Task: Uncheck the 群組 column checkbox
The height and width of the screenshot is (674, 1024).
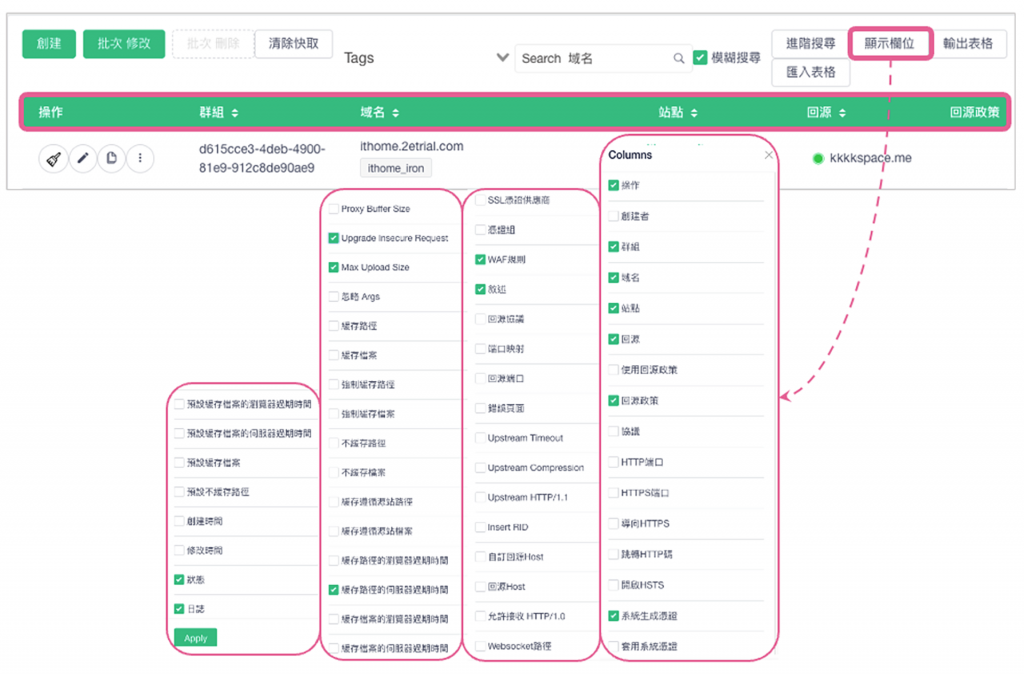Action: 613,247
